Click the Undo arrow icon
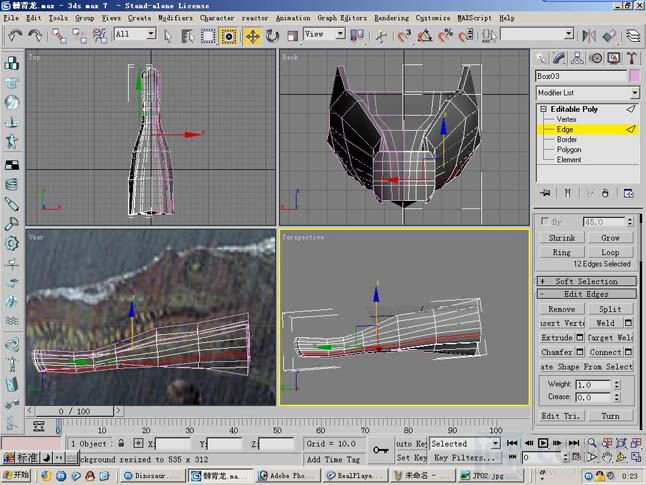This screenshot has height=485, width=646. coord(15,36)
